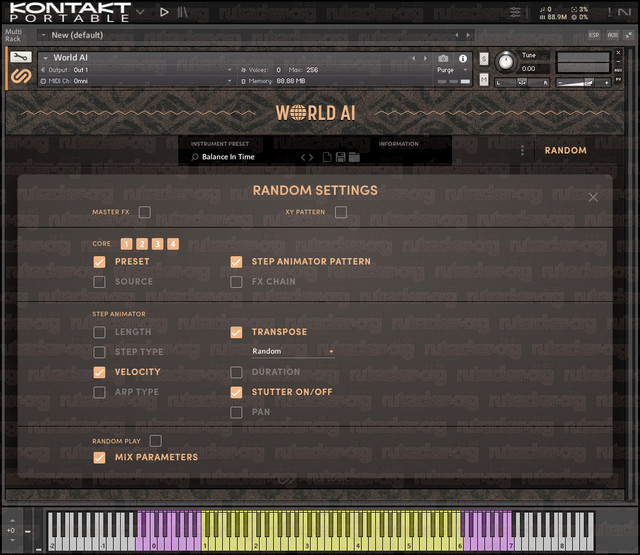Shift keyboard octave up arrow
Viewport: 640px width, 555px height.
tap(12, 521)
